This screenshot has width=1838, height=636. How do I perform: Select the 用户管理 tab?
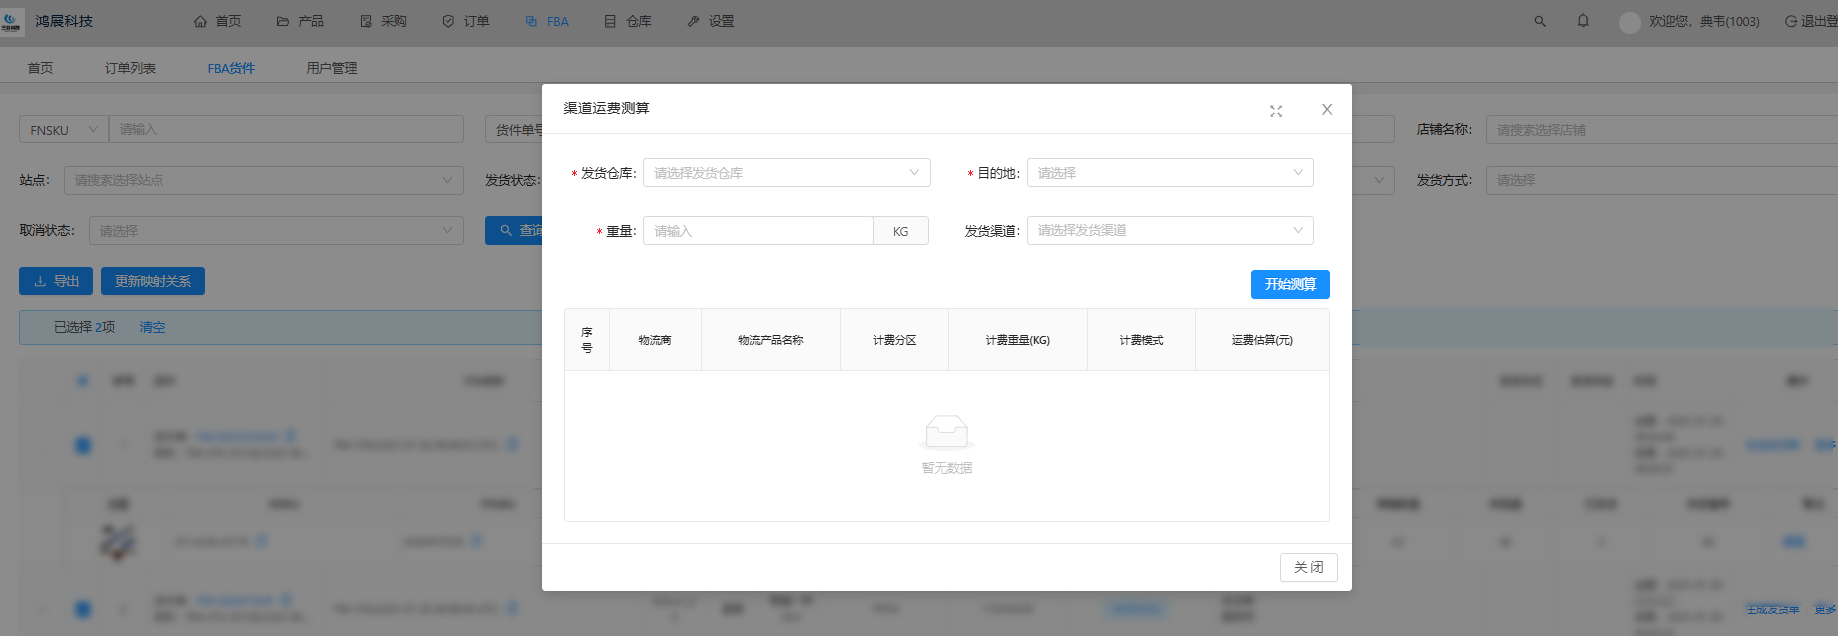coord(331,68)
